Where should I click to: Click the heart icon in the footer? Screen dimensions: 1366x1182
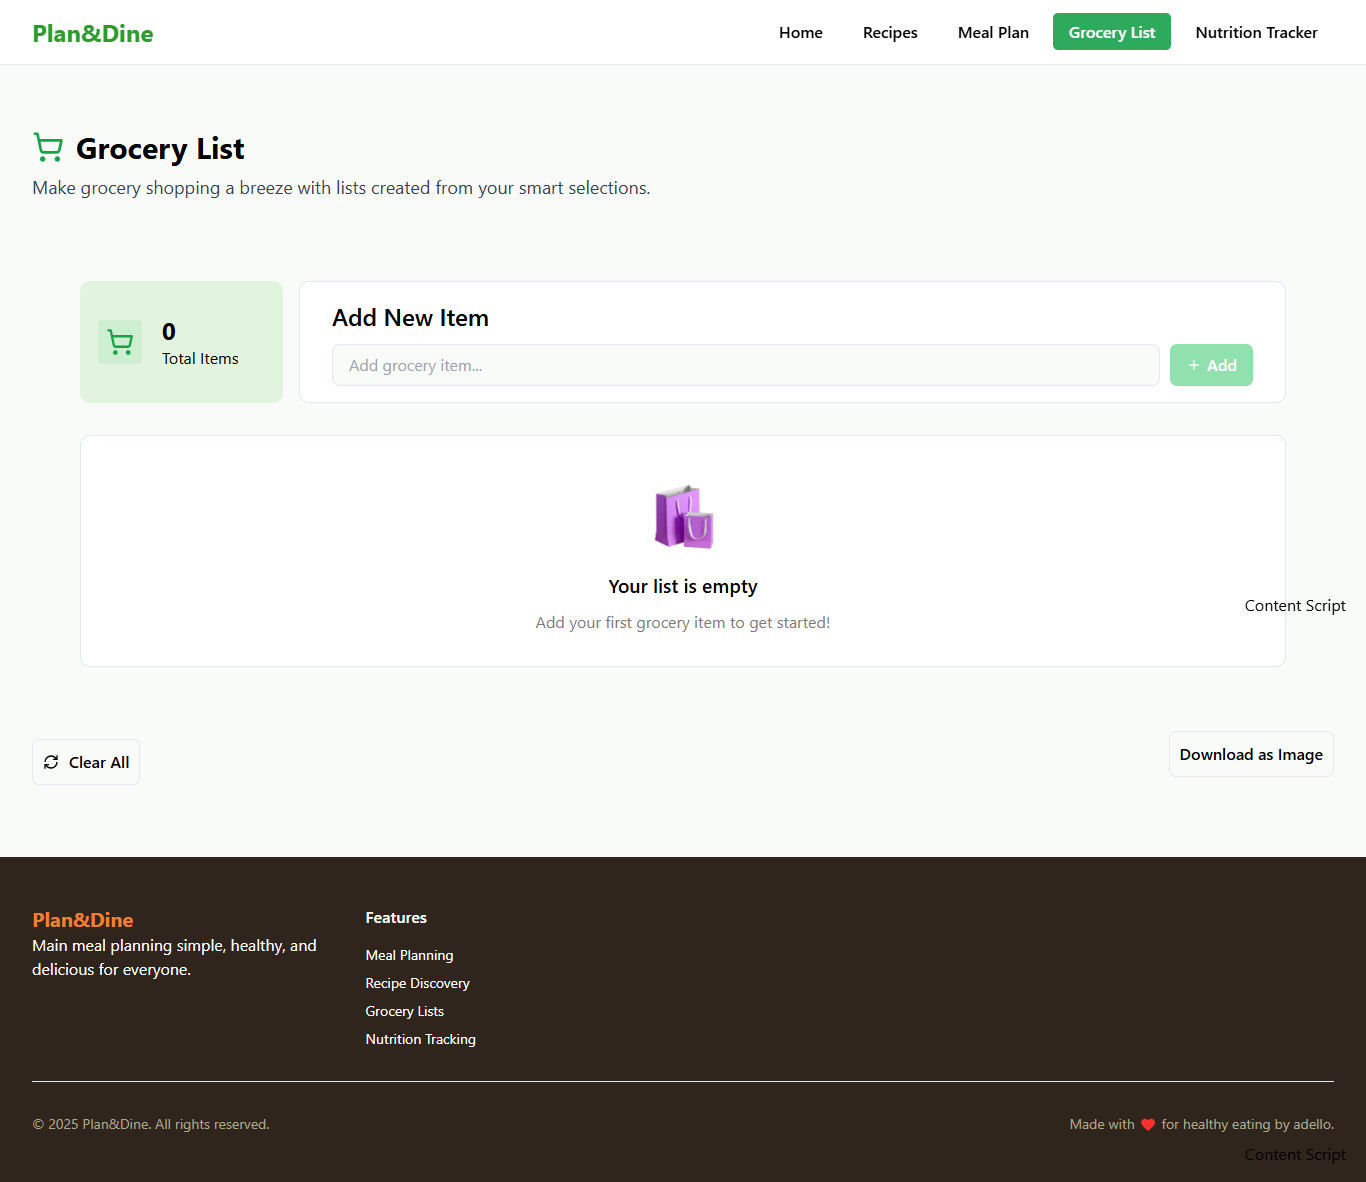(1147, 1124)
